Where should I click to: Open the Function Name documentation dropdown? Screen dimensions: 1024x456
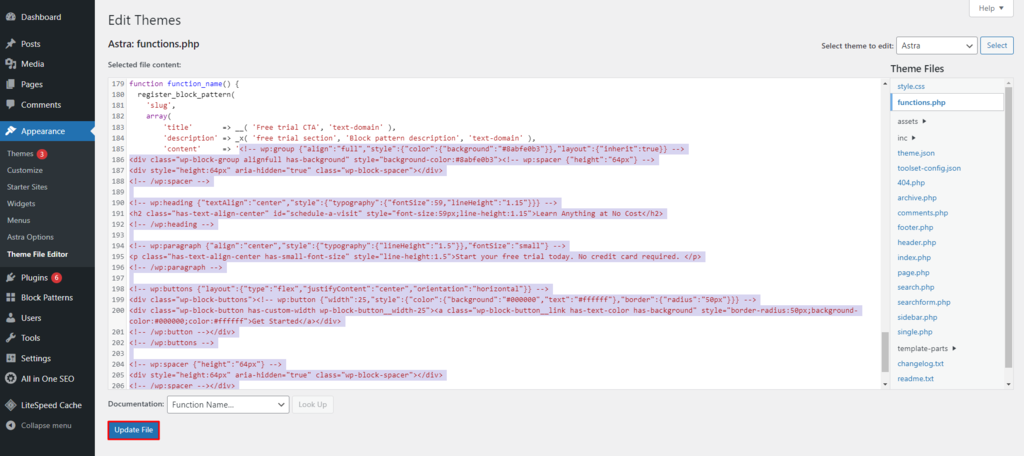coord(225,404)
